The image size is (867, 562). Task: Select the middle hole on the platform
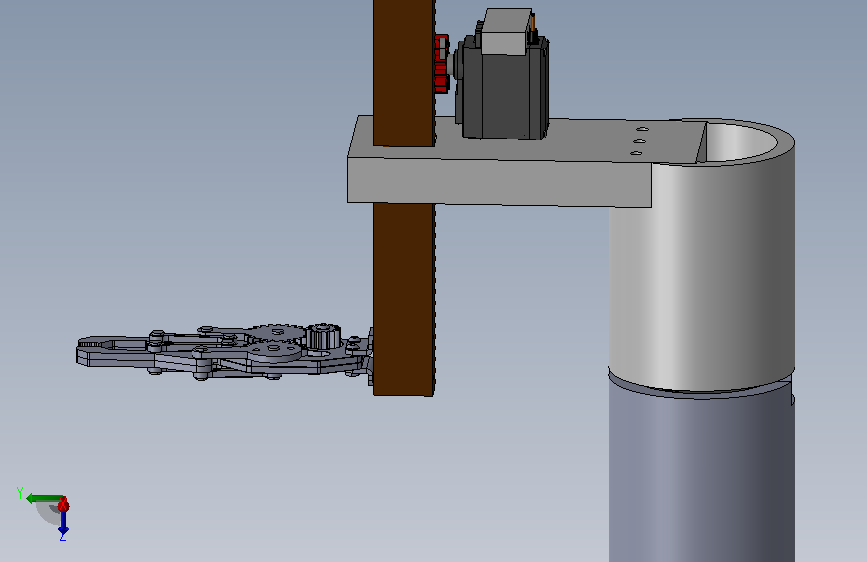[639, 142]
